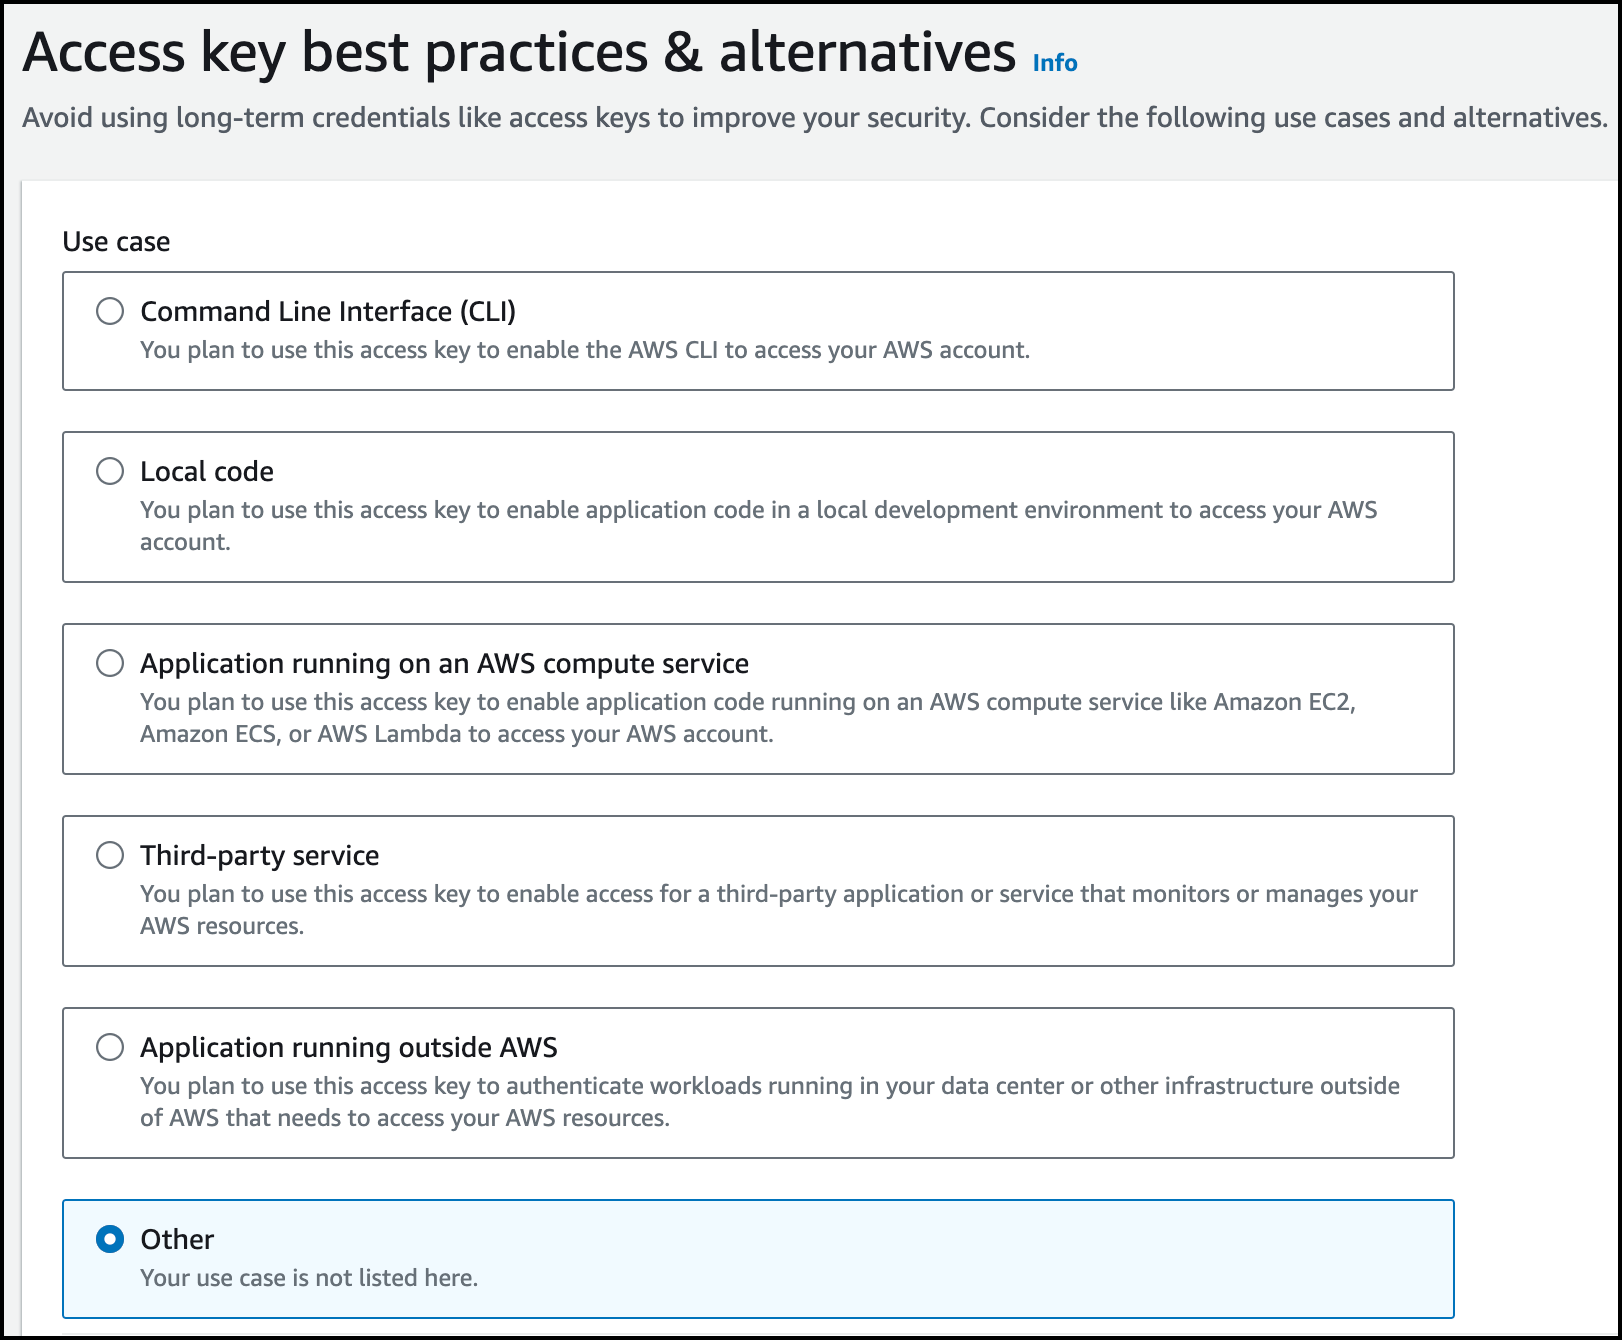Click the "Application running outside AWS" option title
Screen dimensions: 1622x1340
(x=348, y=1047)
